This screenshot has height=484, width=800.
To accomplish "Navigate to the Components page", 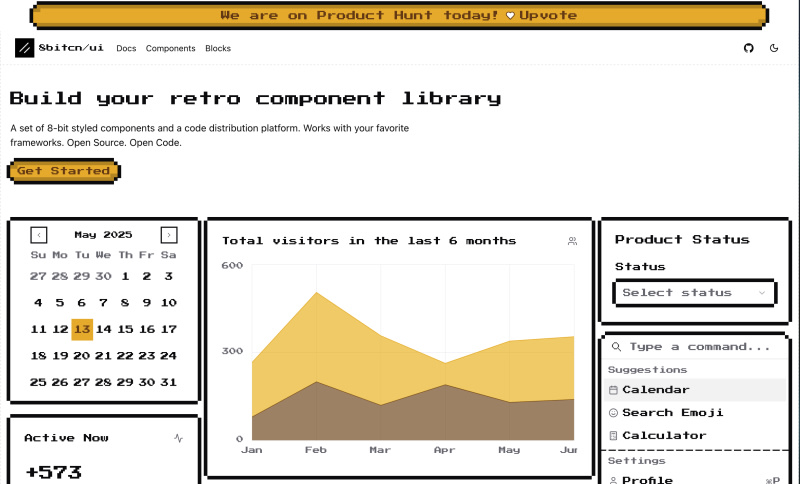I will [170, 48].
